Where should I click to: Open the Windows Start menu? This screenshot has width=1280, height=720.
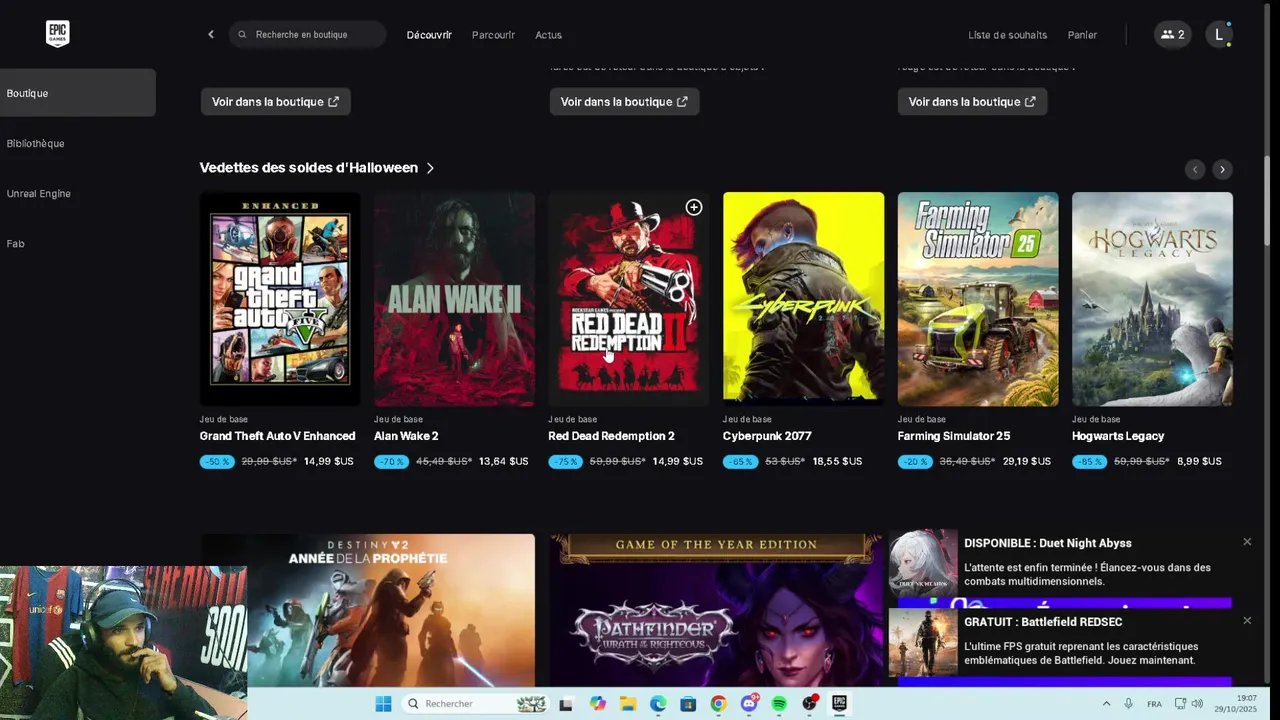pyautogui.click(x=383, y=704)
